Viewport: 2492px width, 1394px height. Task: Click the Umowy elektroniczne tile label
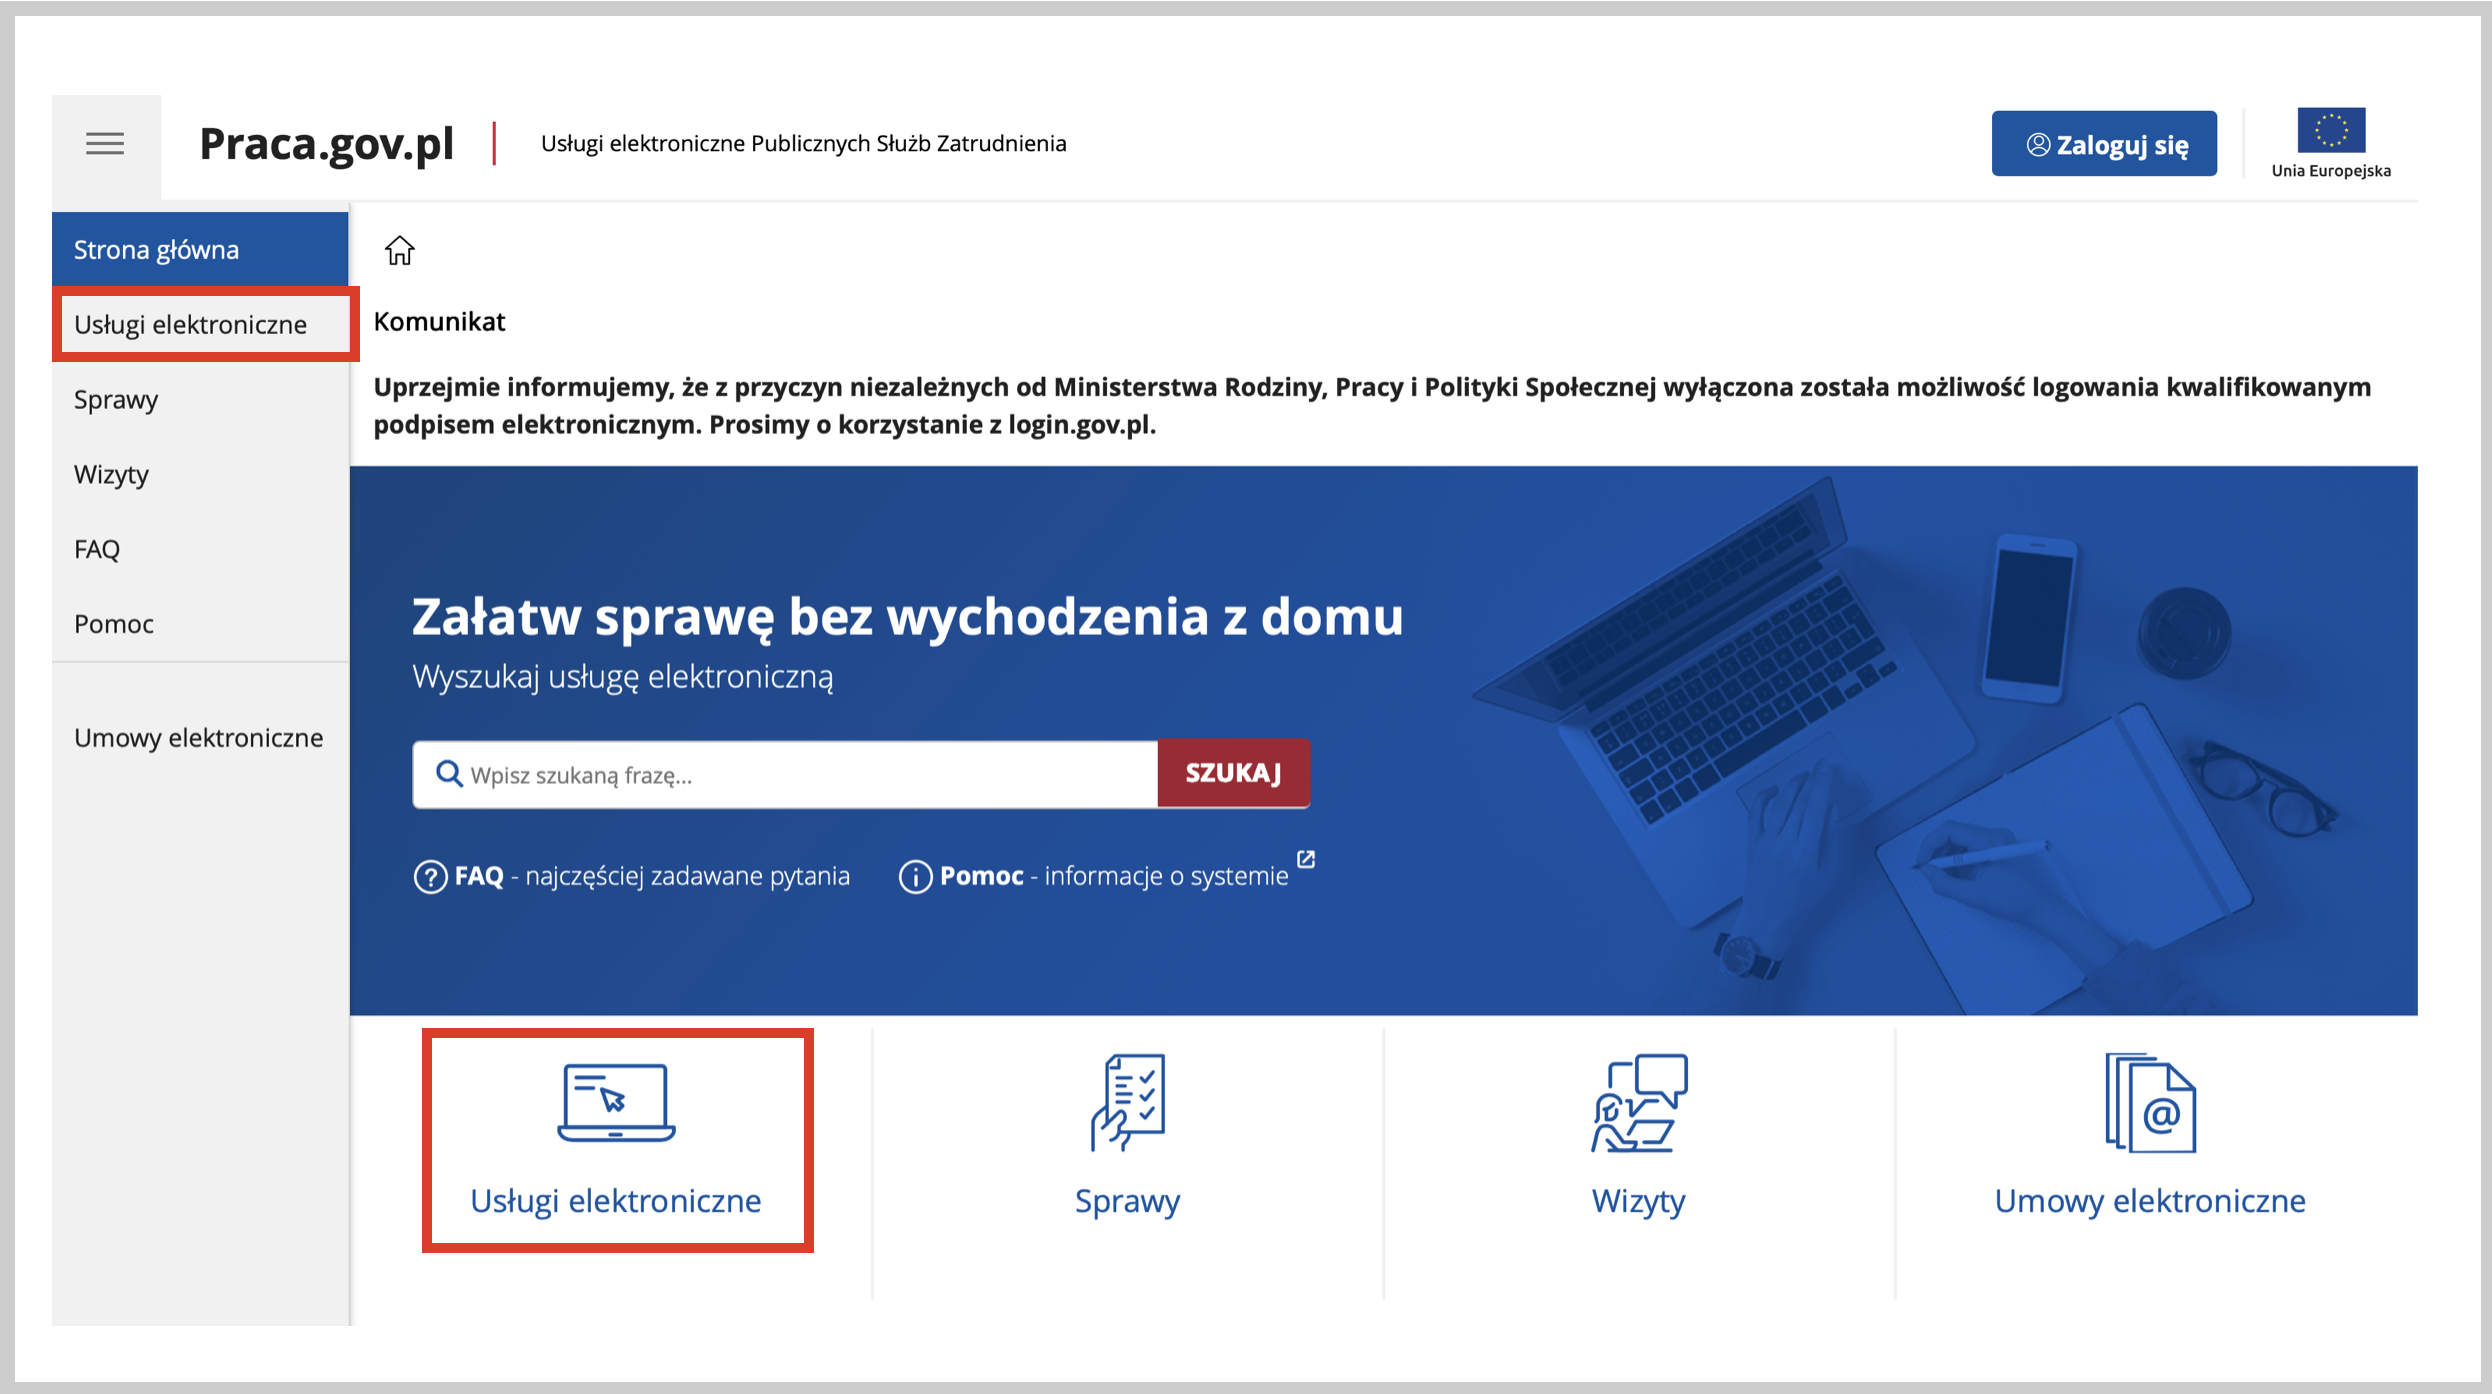pyautogui.click(x=2150, y=1200)
